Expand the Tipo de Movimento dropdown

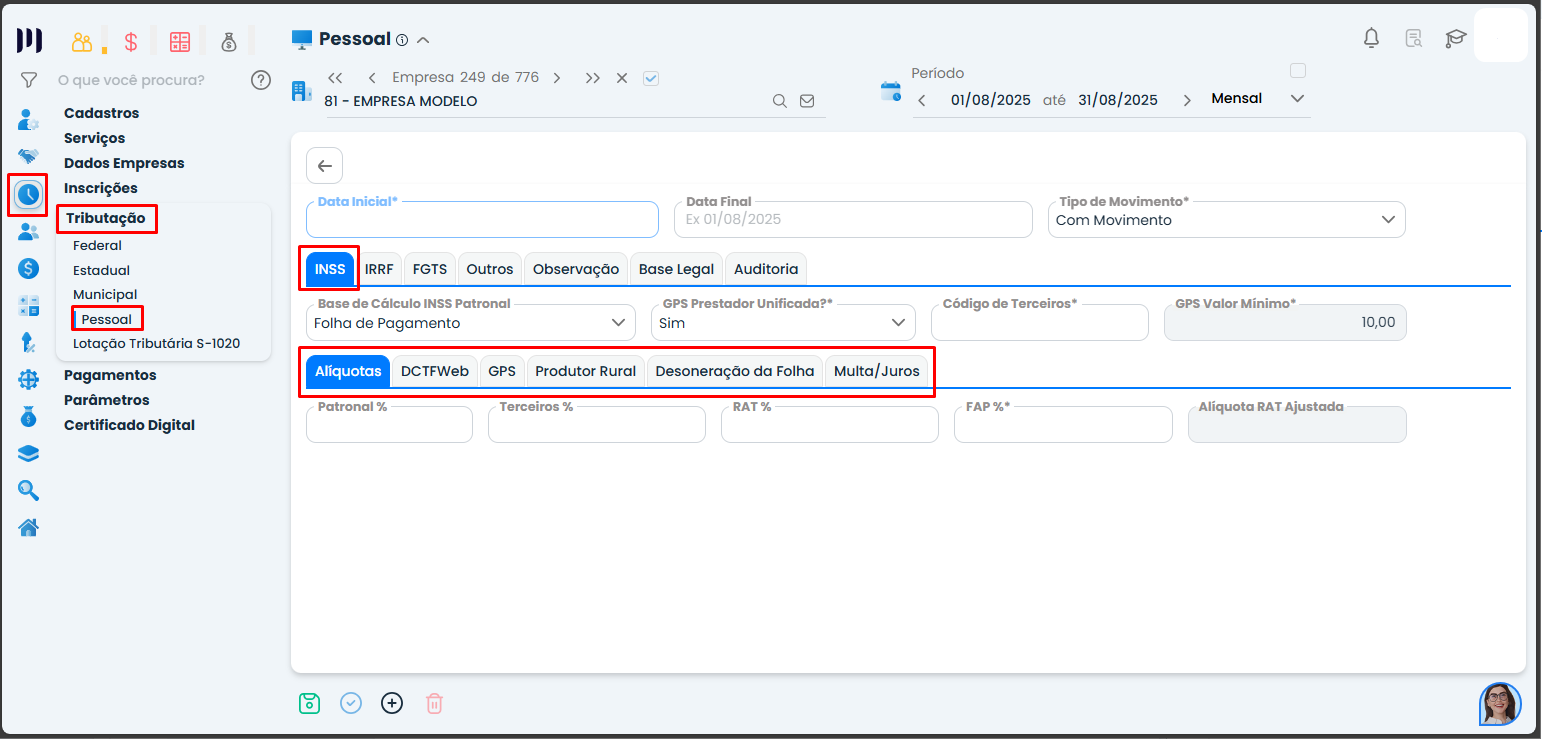pyautogui.click(x=1388, y=220)
